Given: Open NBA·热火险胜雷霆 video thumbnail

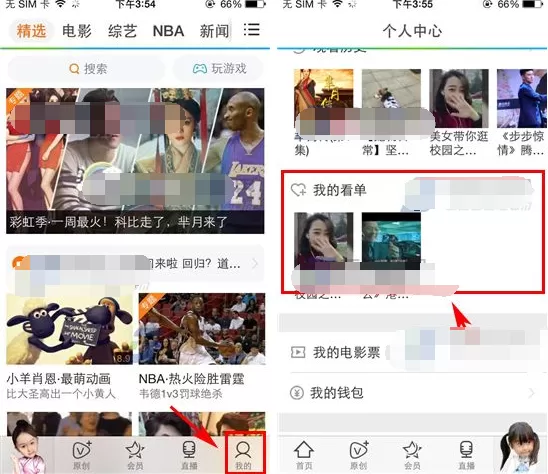Looking at the screenshot, I should pos(202,329).
